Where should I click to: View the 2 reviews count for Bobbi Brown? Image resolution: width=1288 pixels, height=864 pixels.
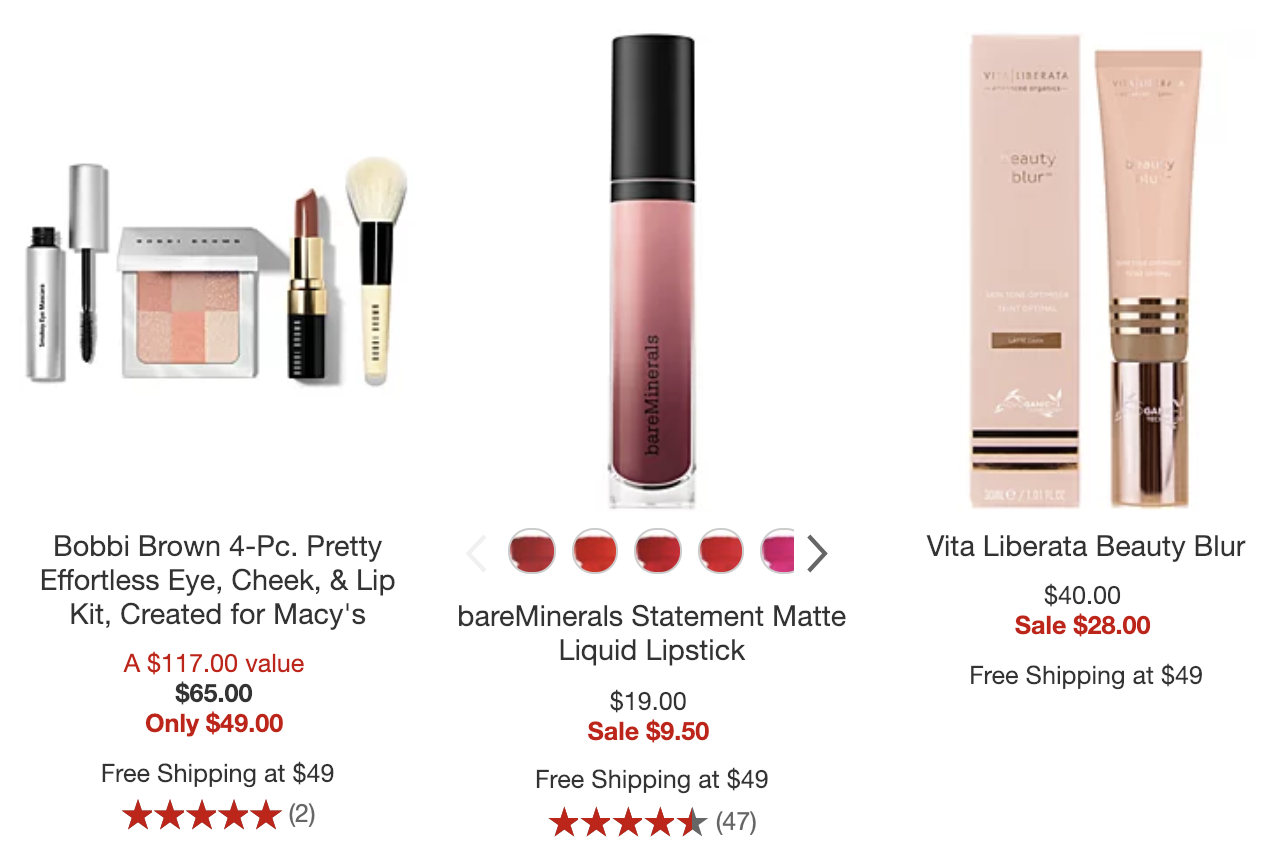(x=302, y=815)
